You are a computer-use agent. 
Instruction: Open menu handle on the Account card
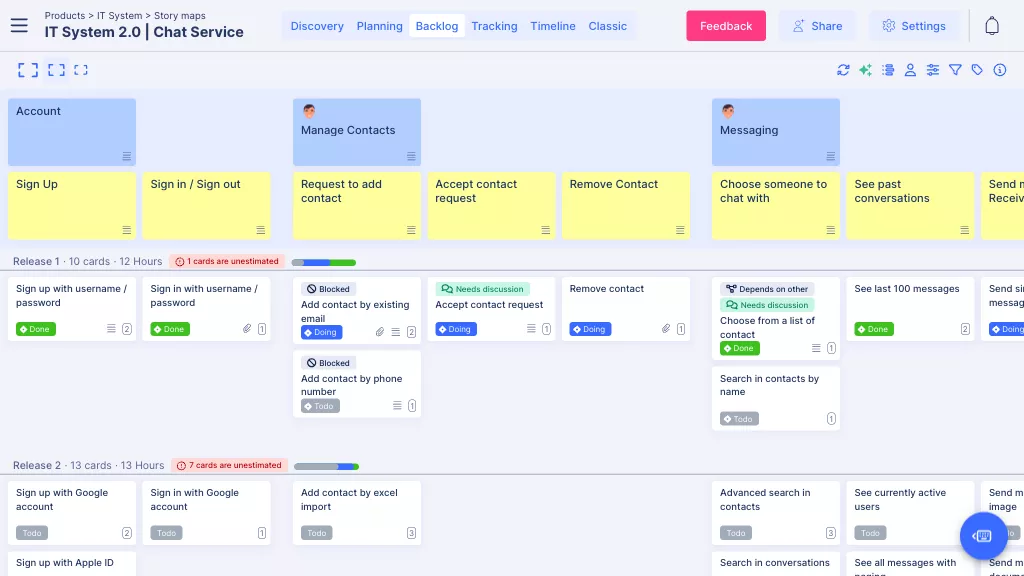127,156
